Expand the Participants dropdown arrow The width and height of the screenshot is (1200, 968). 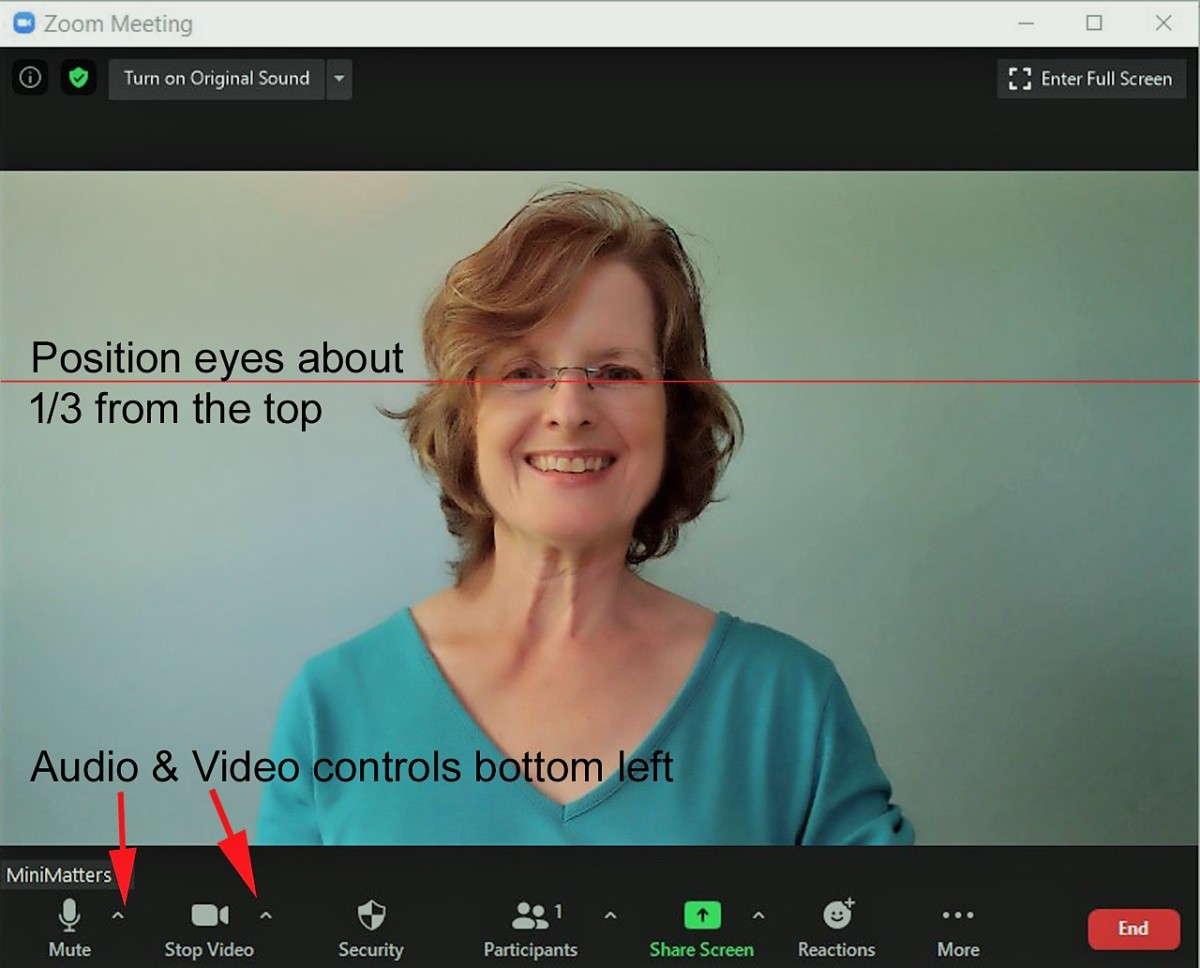[x=610, y=914]
